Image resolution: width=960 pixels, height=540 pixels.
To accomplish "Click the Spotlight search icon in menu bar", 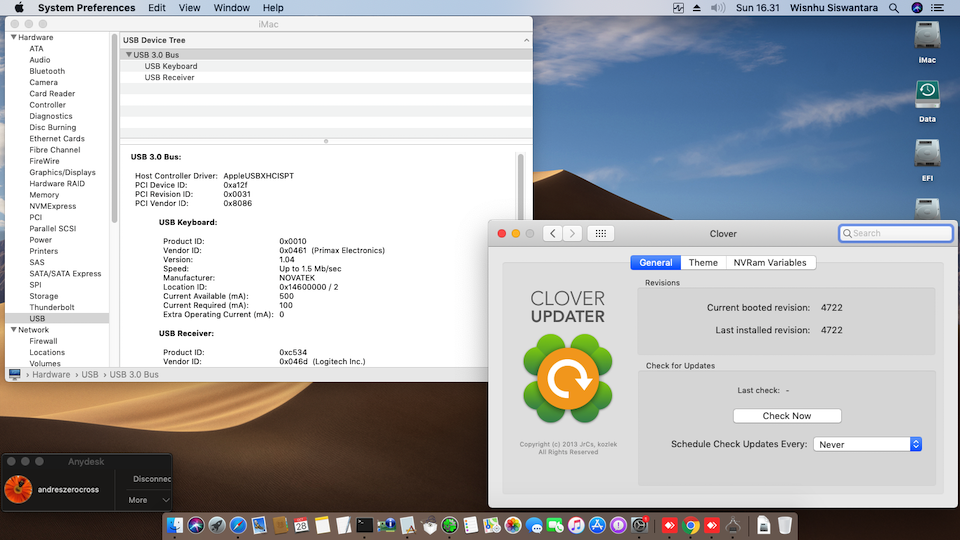I will pos(892,8).
